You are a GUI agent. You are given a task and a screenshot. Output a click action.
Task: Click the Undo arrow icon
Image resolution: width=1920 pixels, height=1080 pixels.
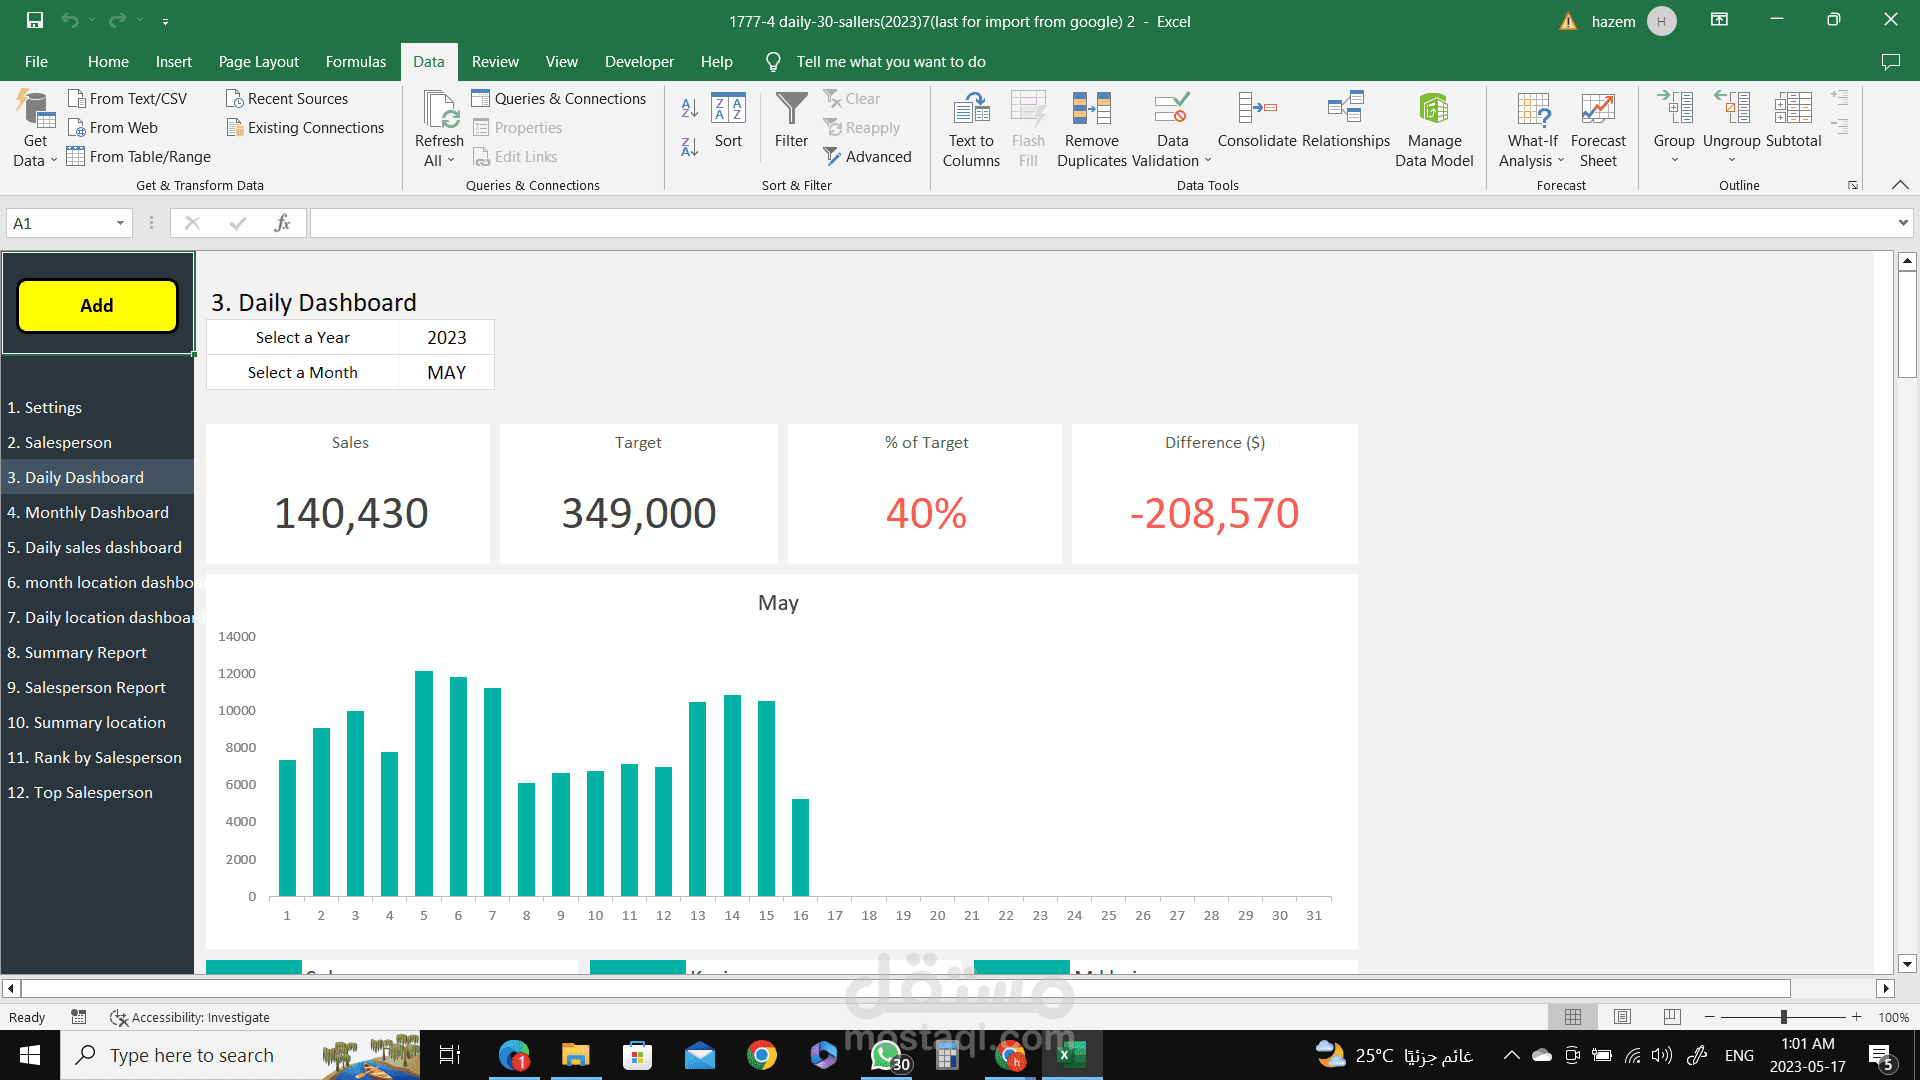click(x=70, y=20)
